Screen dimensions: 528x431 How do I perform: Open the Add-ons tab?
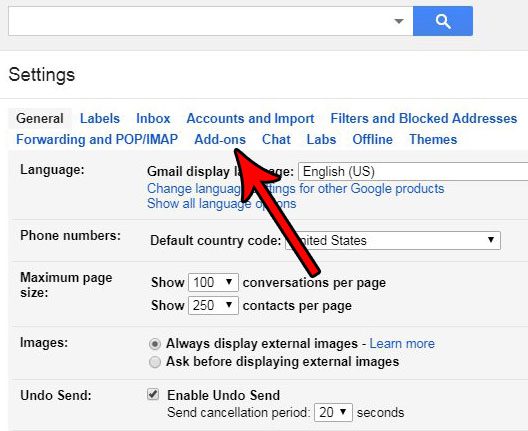[220, 139]
